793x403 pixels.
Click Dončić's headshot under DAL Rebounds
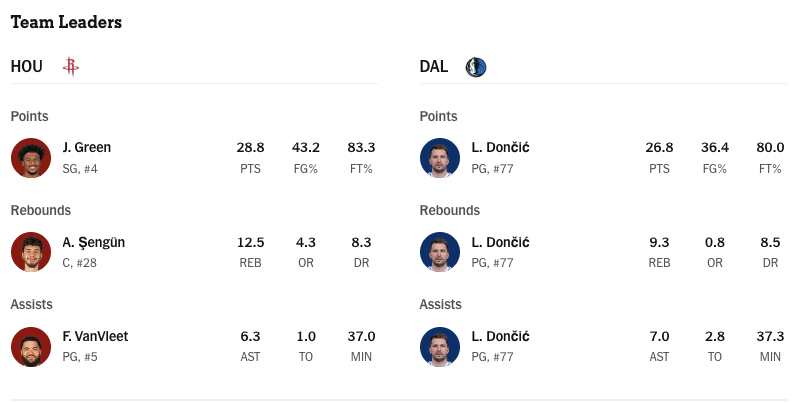[x=439, y=252]
